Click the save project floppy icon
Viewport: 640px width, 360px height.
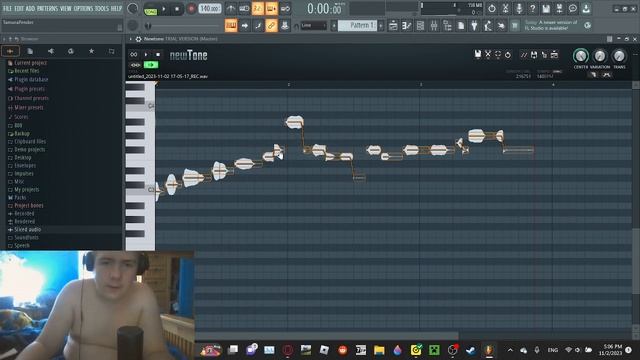coord(546,9)
